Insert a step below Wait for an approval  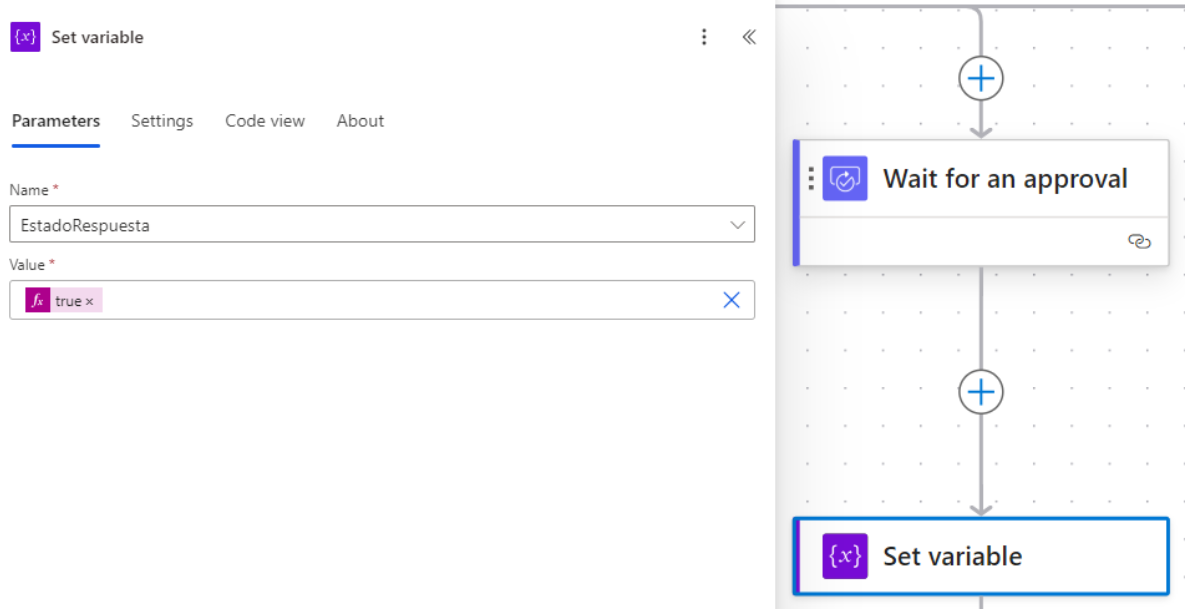click(981, 392)
